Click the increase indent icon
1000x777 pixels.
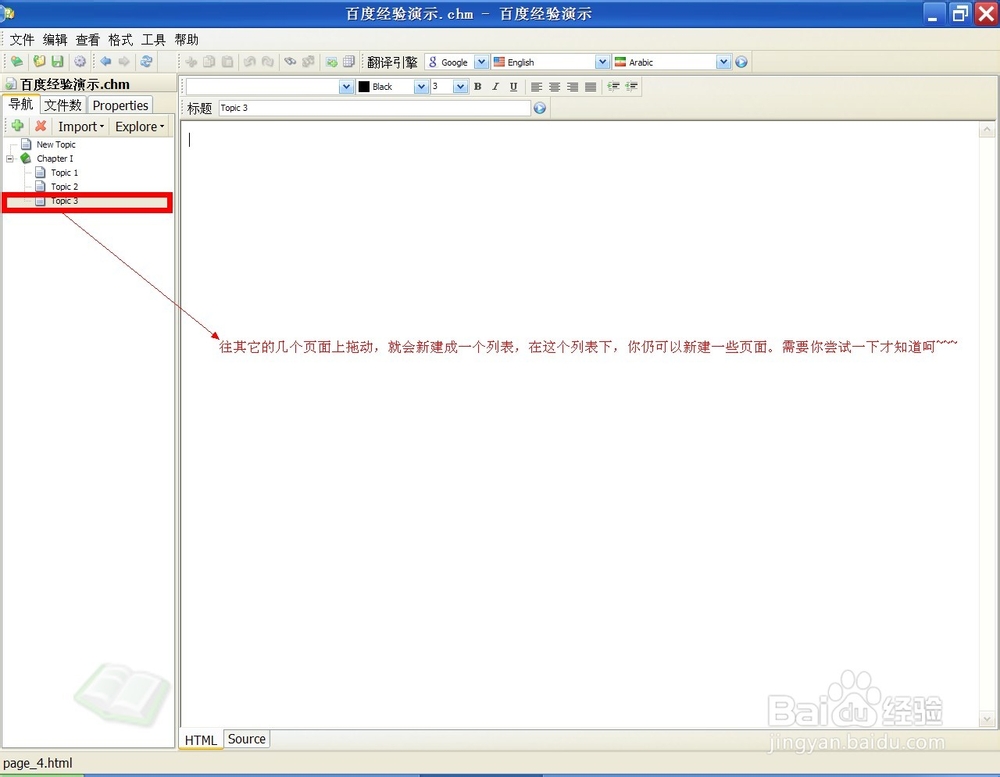point(631,87)
